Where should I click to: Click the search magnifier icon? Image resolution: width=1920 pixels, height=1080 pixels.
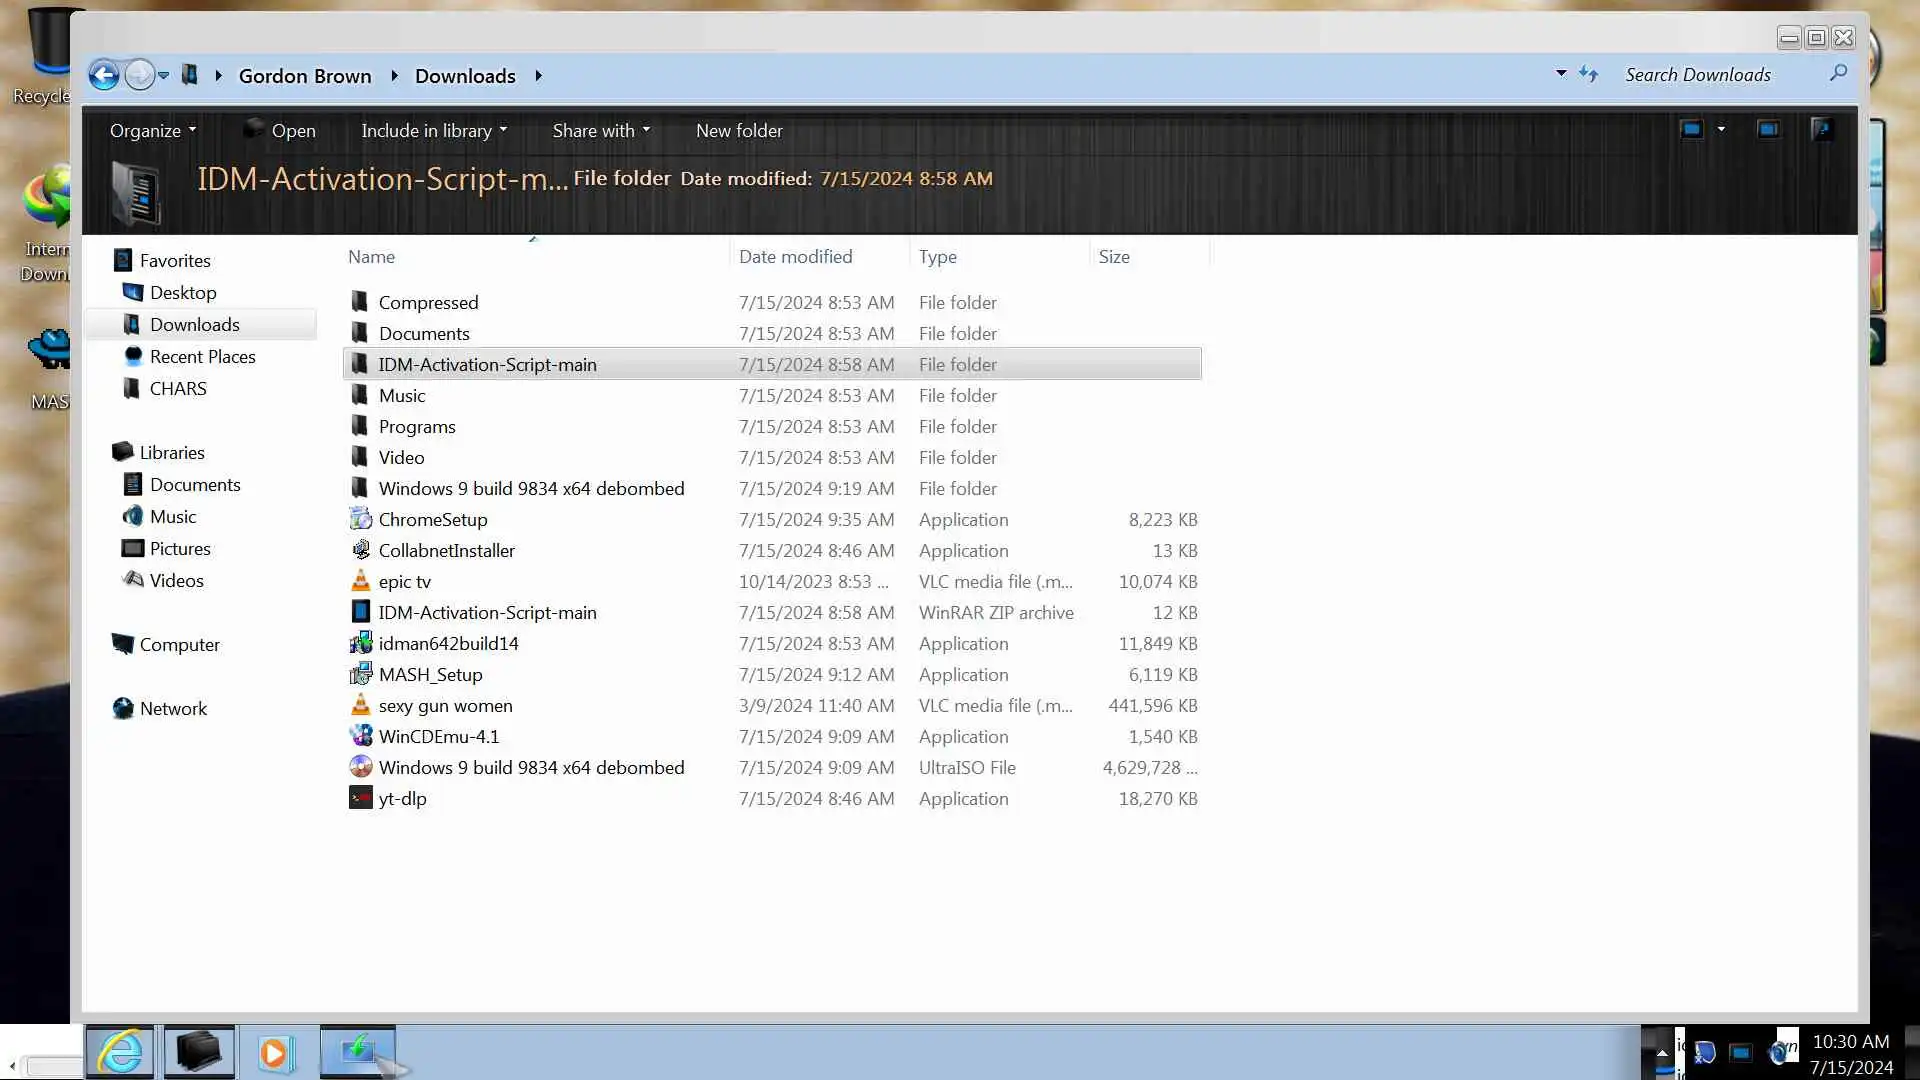coord(1838,73)
